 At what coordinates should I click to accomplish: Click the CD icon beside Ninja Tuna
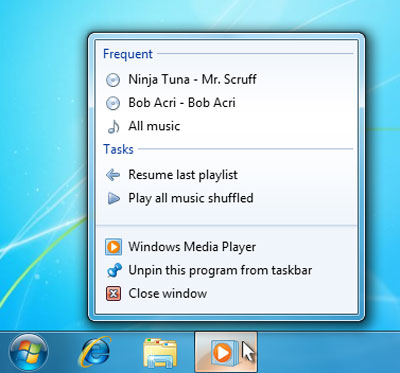113,80
